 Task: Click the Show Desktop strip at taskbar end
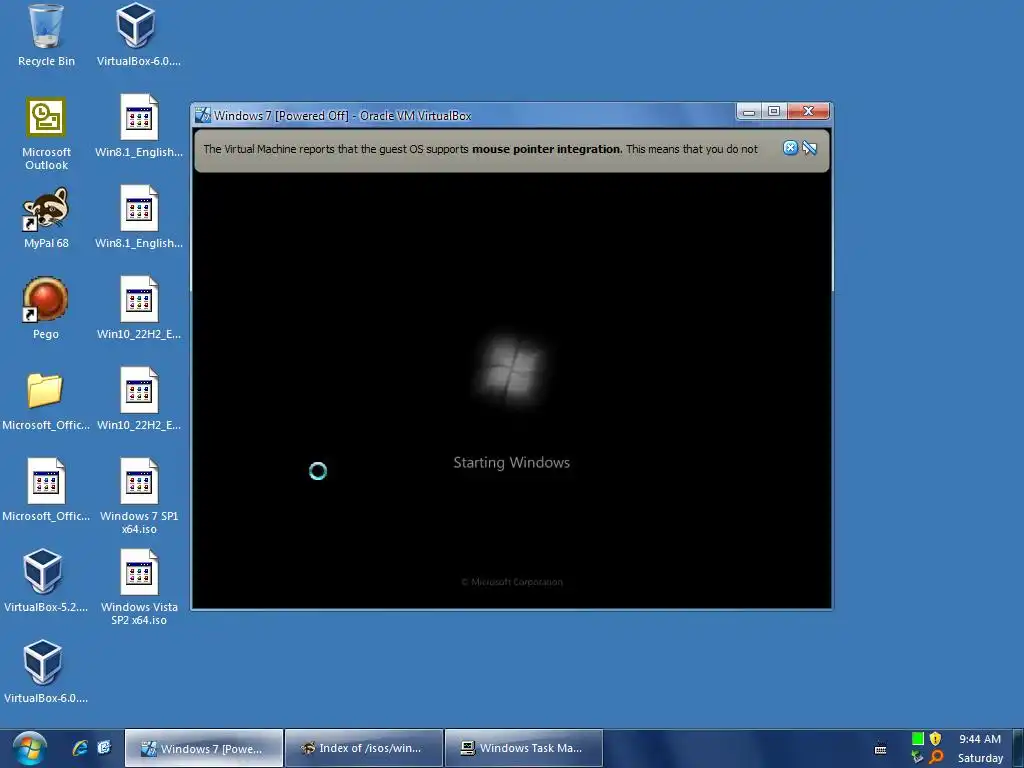coord(1018,748)
